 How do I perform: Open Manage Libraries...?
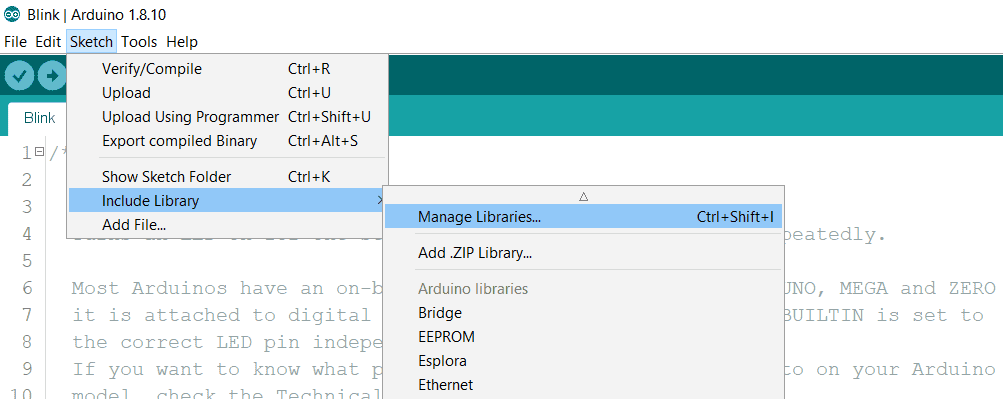coord(583,217)
